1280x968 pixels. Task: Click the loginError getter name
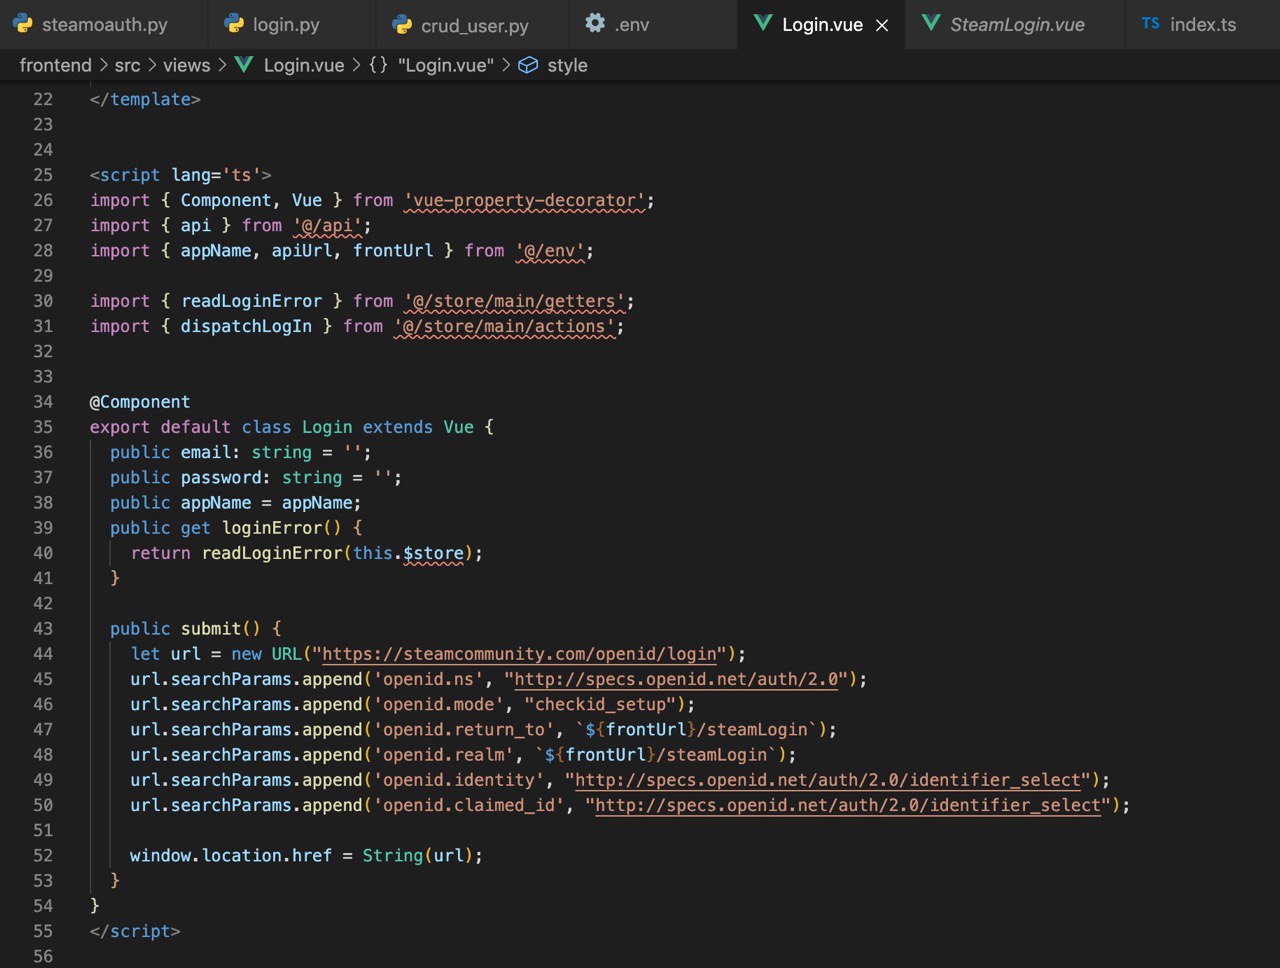pyautogui.click(x=272, y=528)
